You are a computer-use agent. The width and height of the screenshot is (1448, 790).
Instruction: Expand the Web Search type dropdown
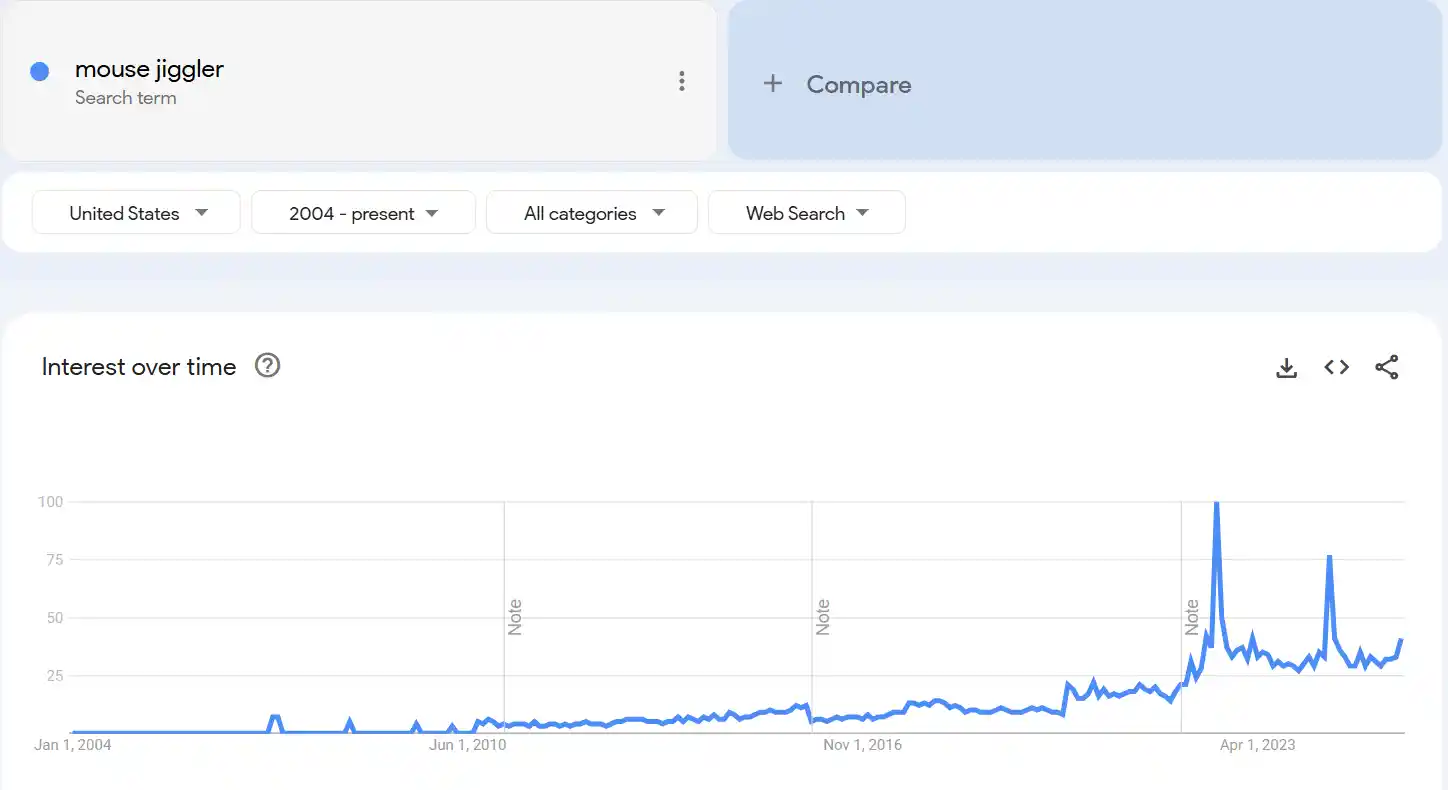pyautogui.click(x=807, y=213)
